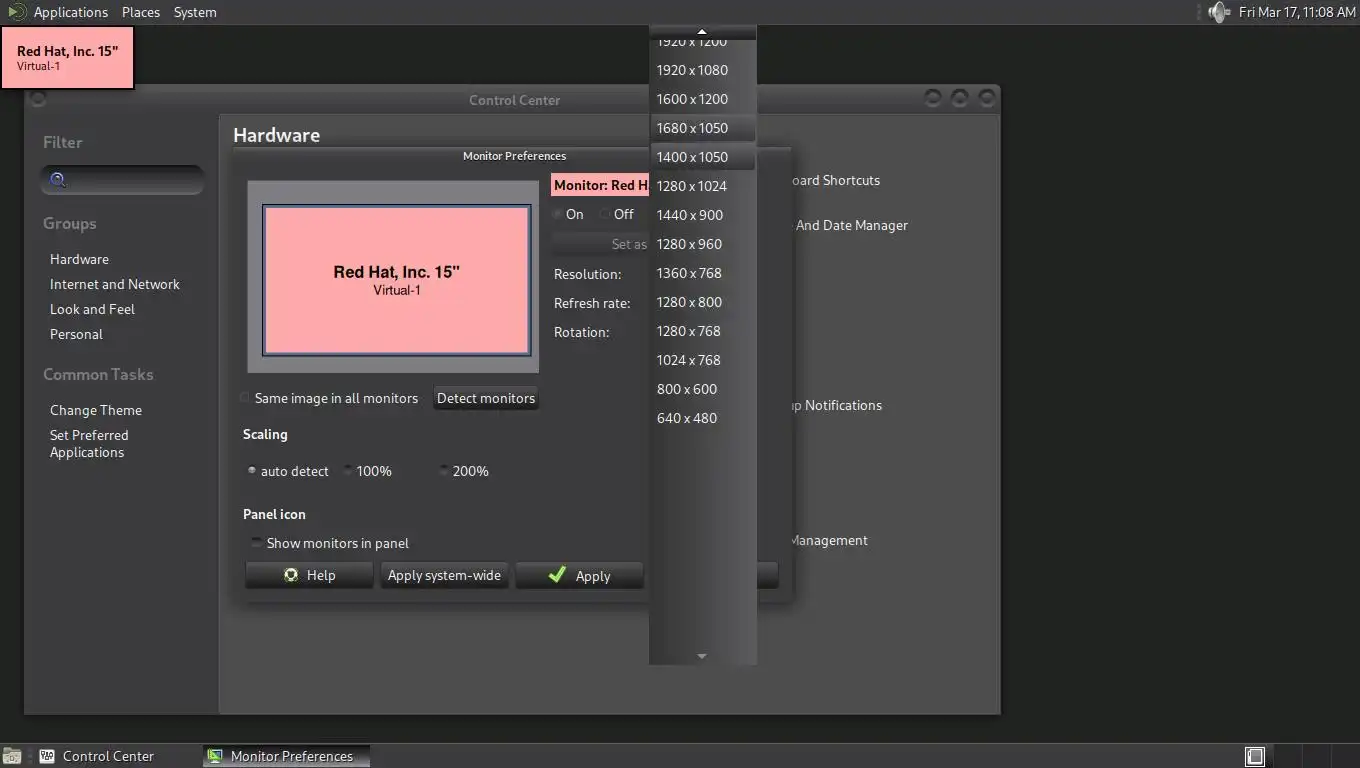1360x768 pixels.
Task: Go to Hardware group in Control Center
Action: tap(79, 259)
